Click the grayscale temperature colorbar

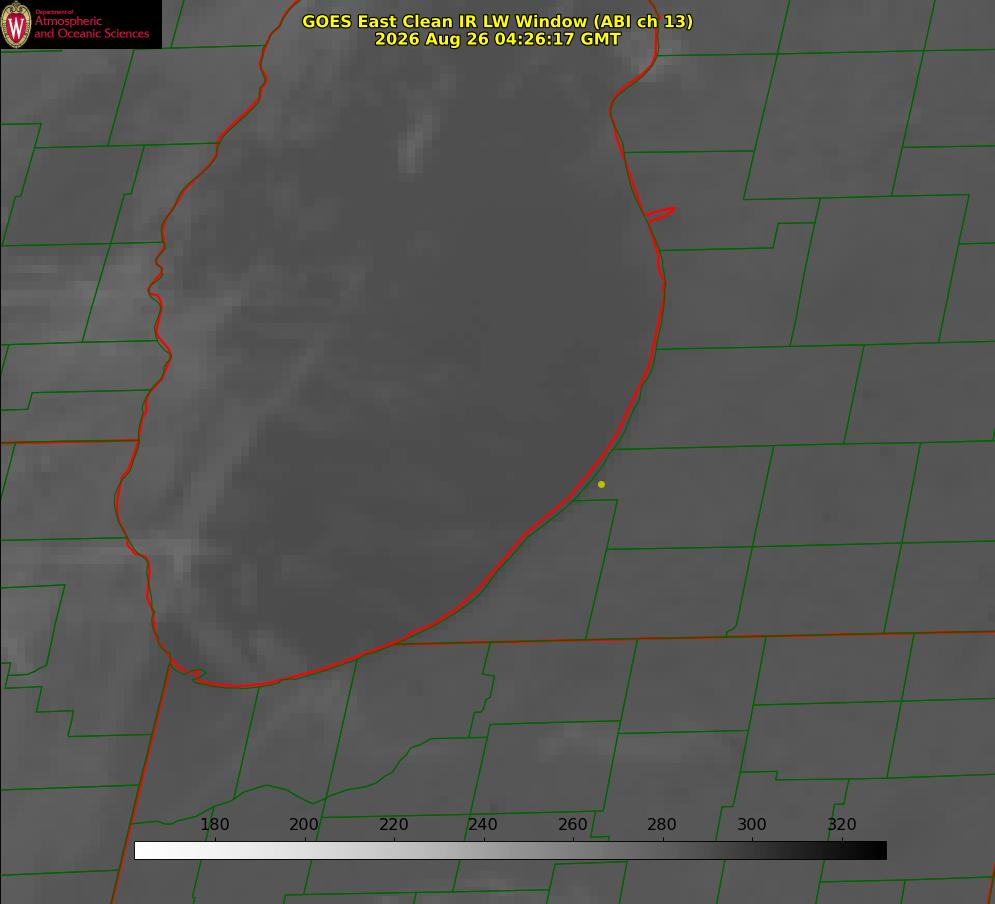click(510, 850)
